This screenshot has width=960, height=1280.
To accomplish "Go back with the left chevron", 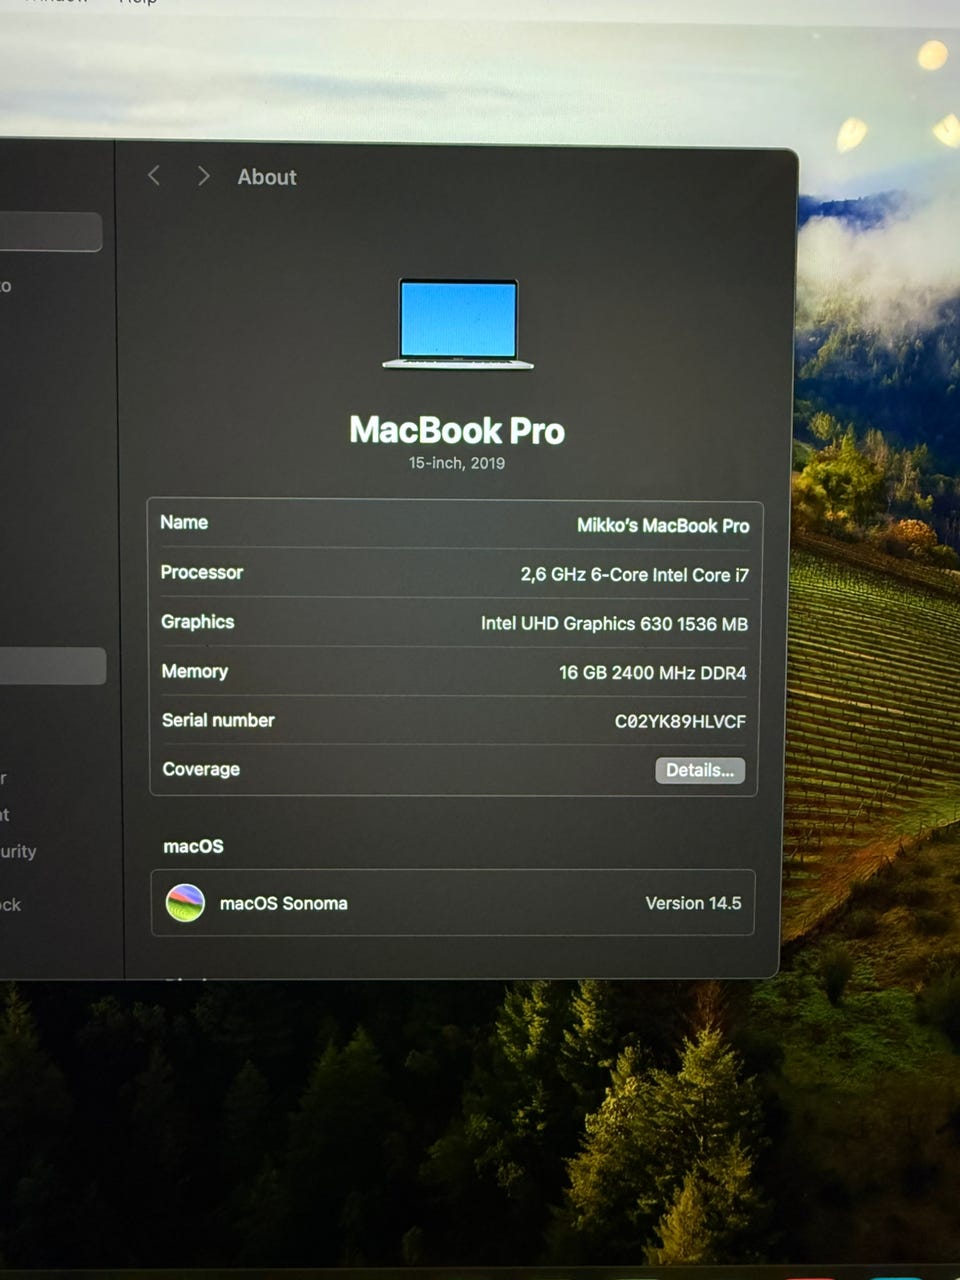I will coord(154,176).
